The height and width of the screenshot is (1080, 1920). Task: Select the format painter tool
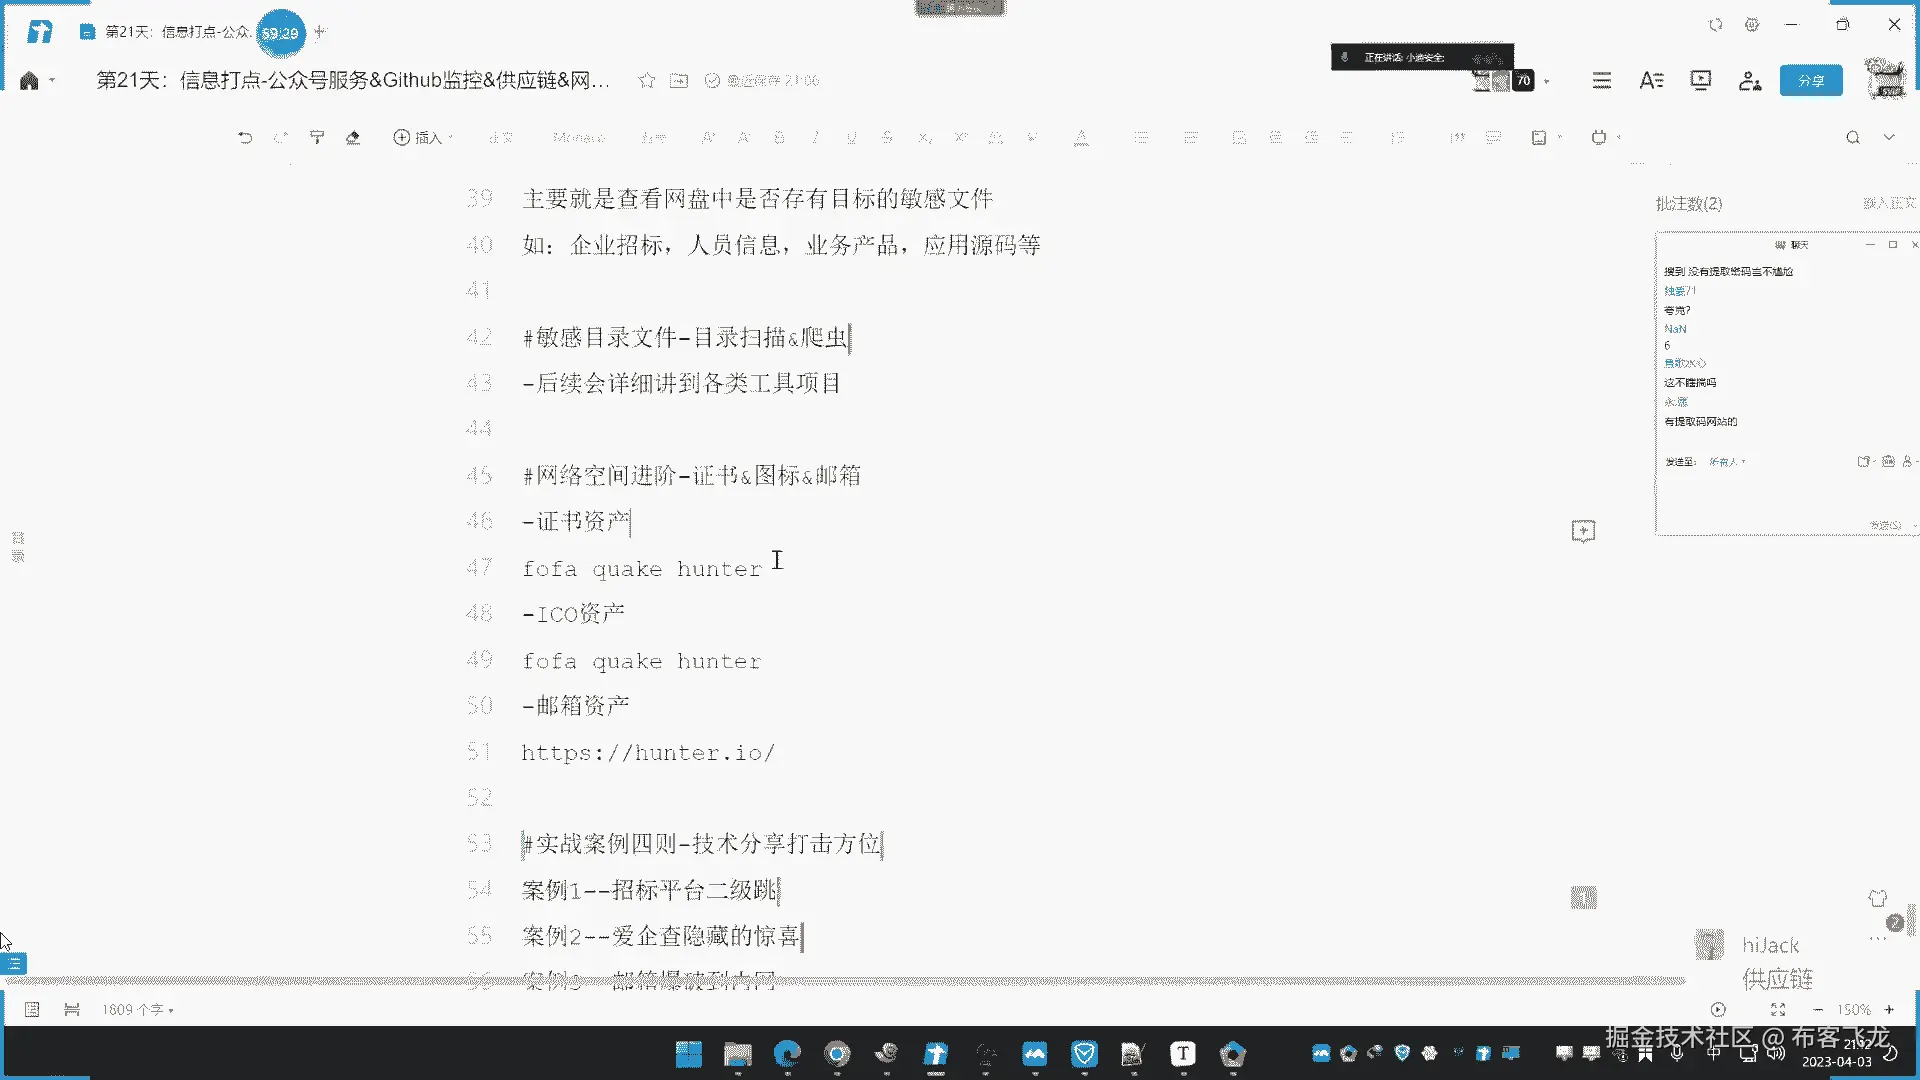317,138
